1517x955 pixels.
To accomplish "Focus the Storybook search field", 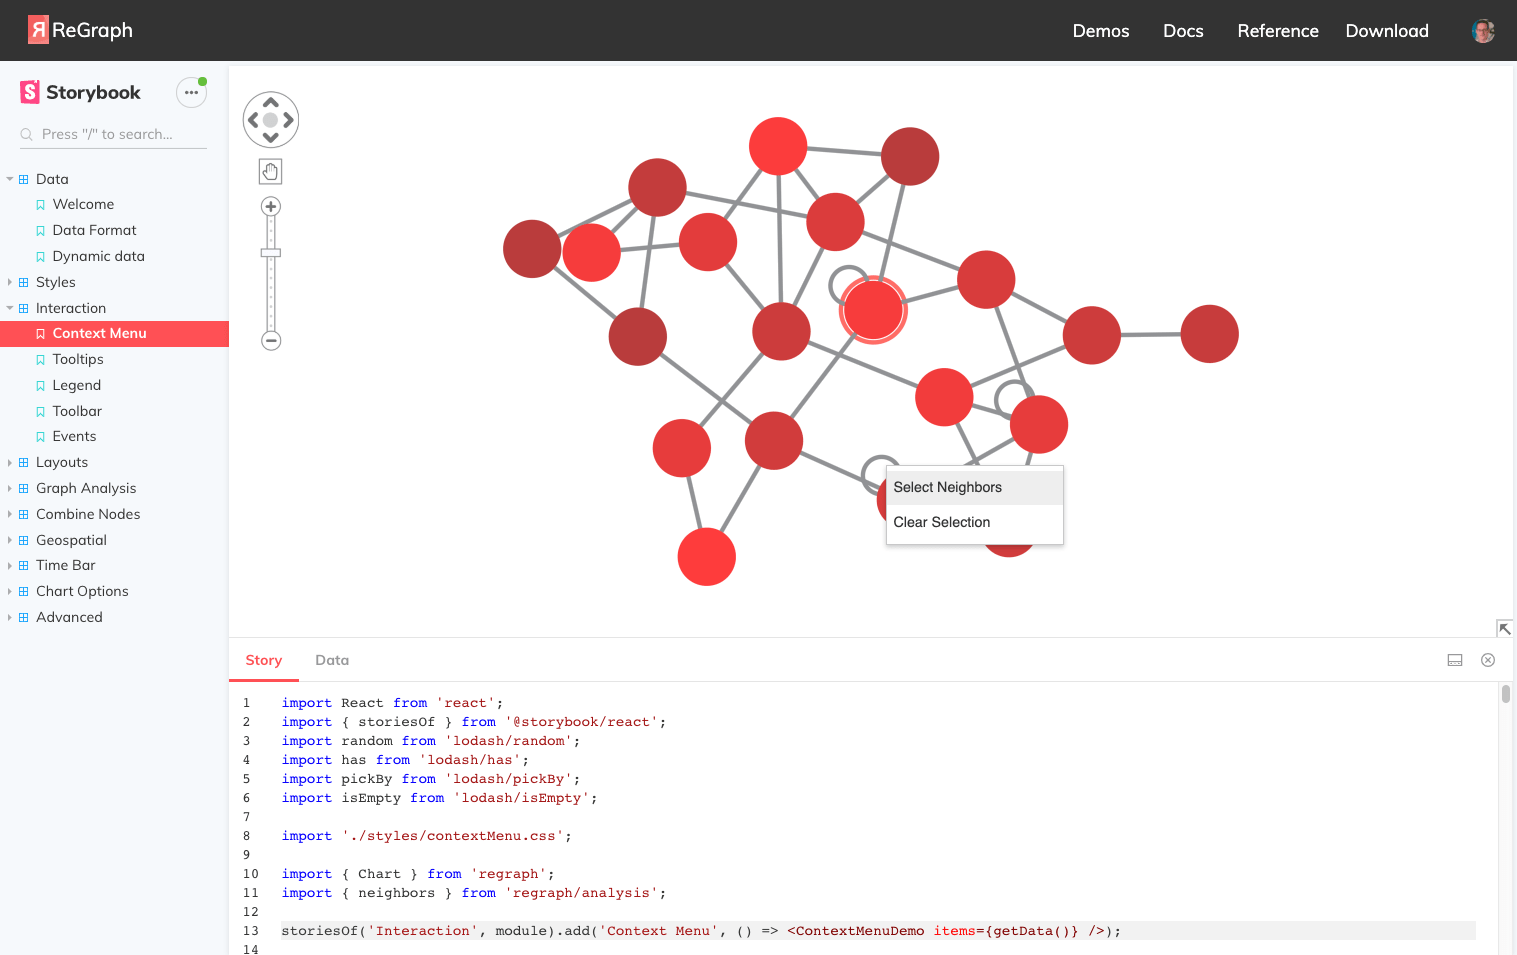I will point(113,134).
